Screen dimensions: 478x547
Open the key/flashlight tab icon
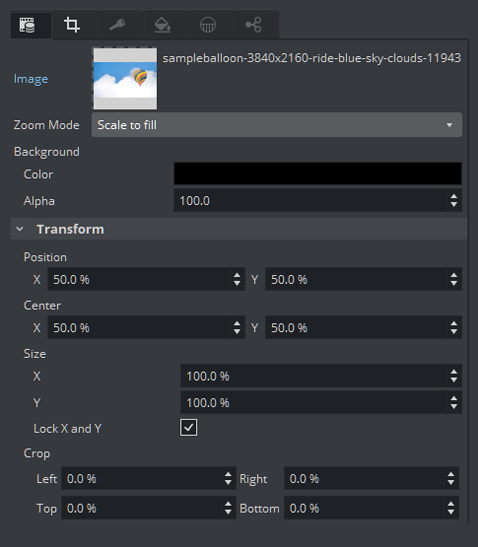click(x=117, y=25)
